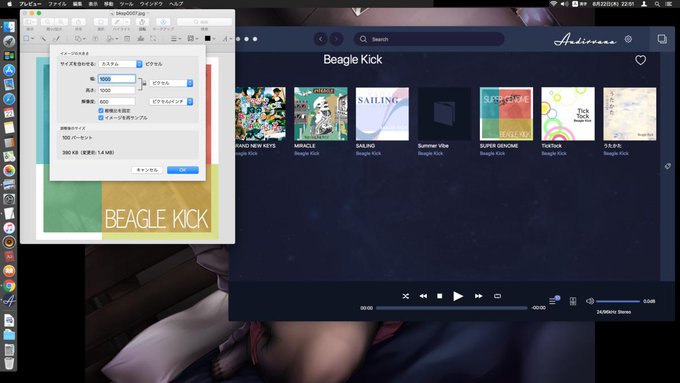This screenshot has width=680, height=383.
Task: Open the MIRACLE album cover
Action: click(321, 114)
